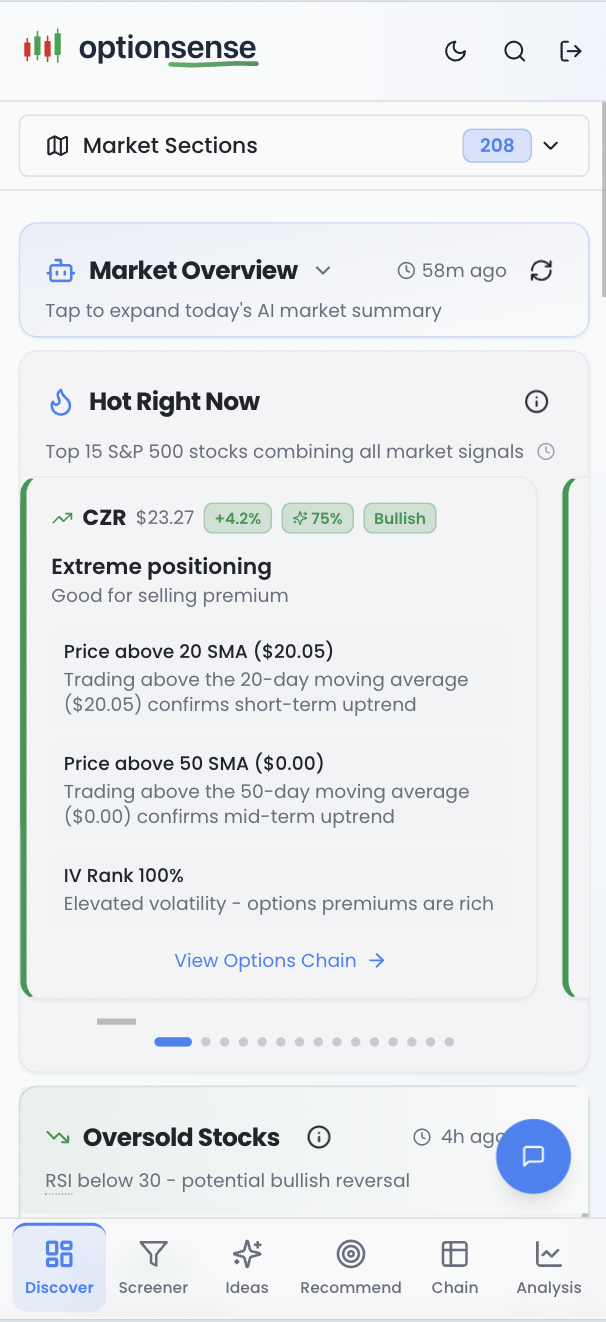This screenshot has height=1322, width=606.
Task: Expand the Market Sections dropdown
Action: point(550,146)
